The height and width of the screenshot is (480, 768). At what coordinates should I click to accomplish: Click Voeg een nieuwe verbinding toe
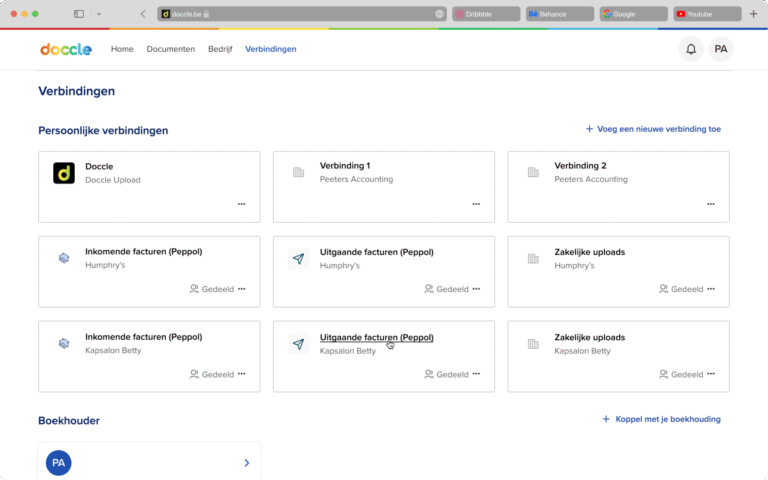coord(653,129)
